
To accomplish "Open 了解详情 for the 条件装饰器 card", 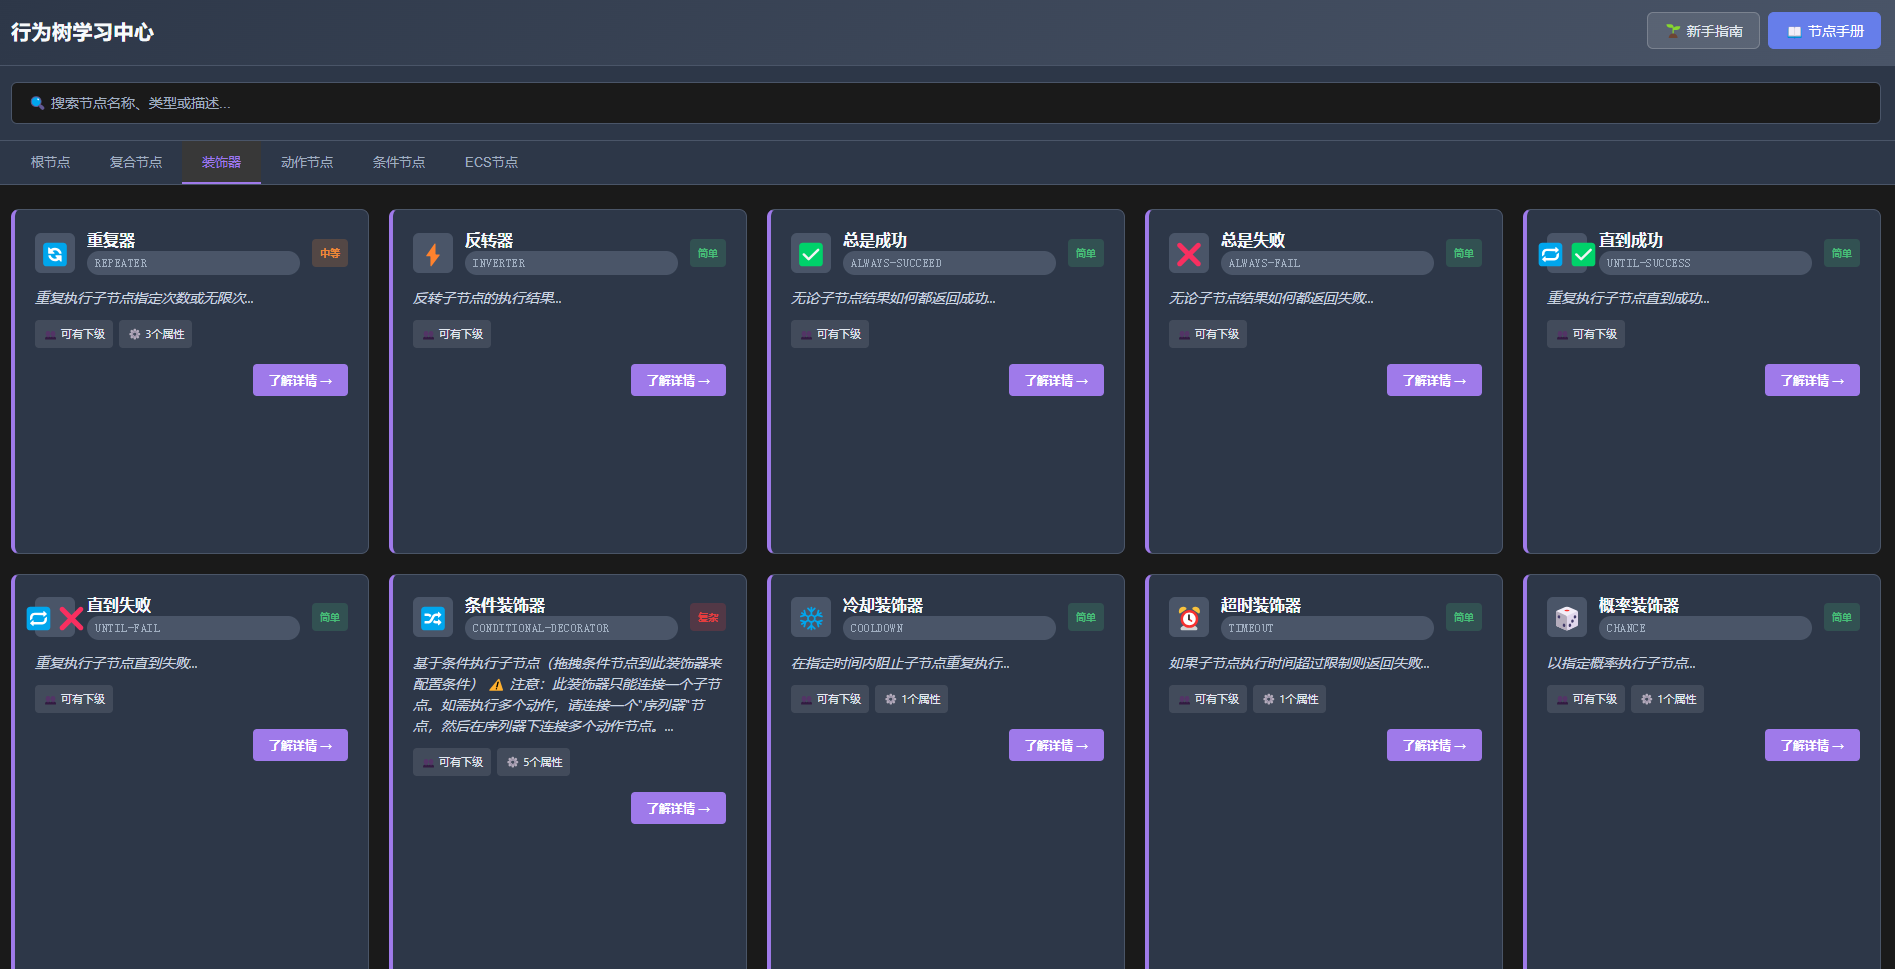I will point(678,808).
